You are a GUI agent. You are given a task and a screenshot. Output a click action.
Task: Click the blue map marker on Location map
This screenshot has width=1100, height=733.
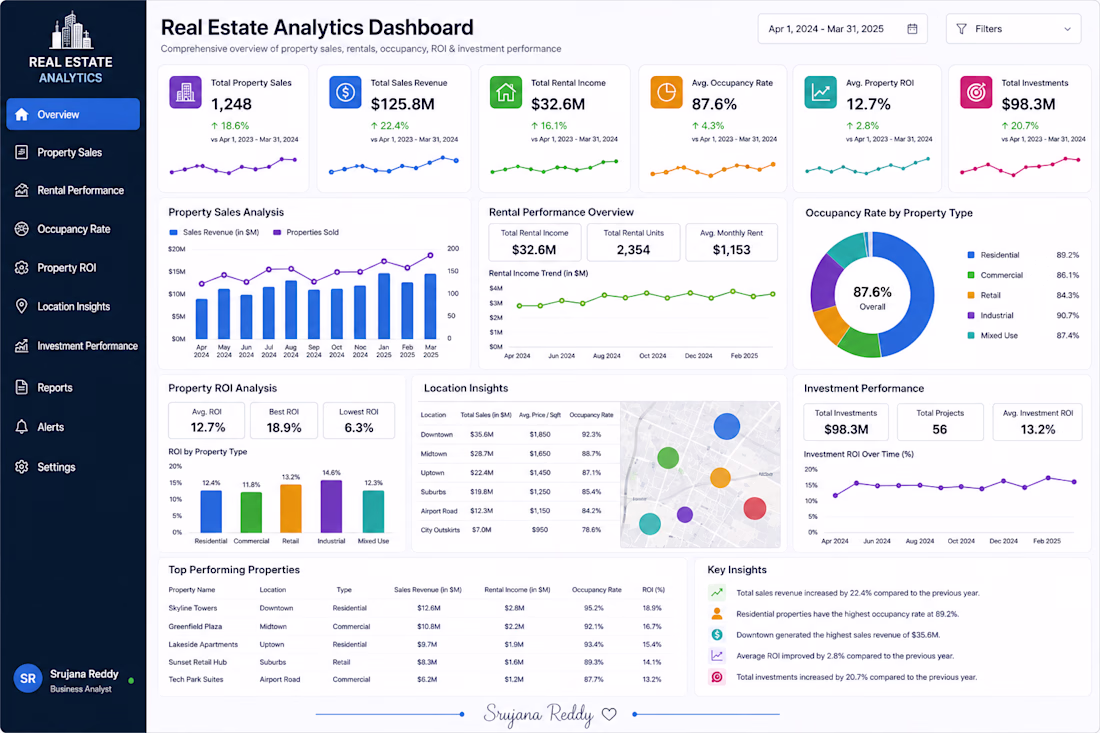click(727, 426)
